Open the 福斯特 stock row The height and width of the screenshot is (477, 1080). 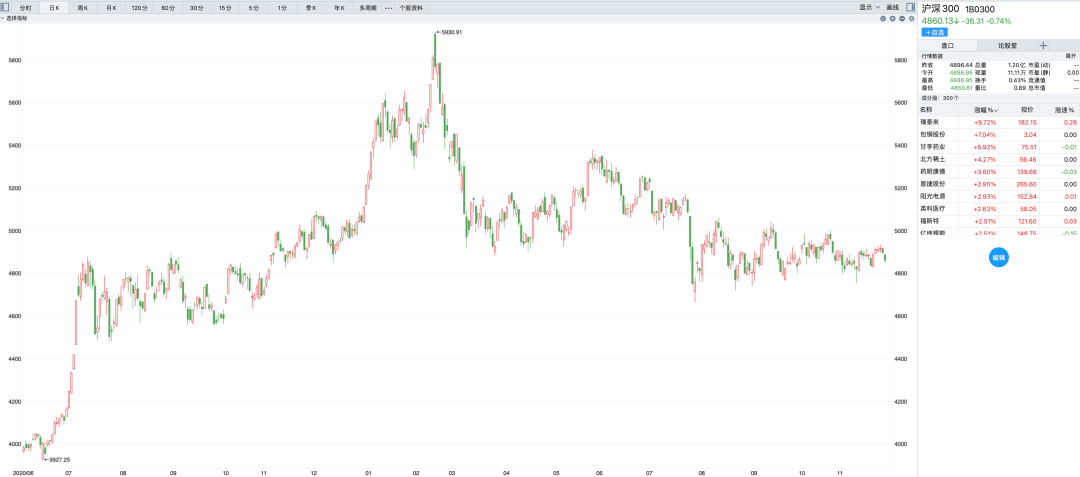click(x=999, y=221)
